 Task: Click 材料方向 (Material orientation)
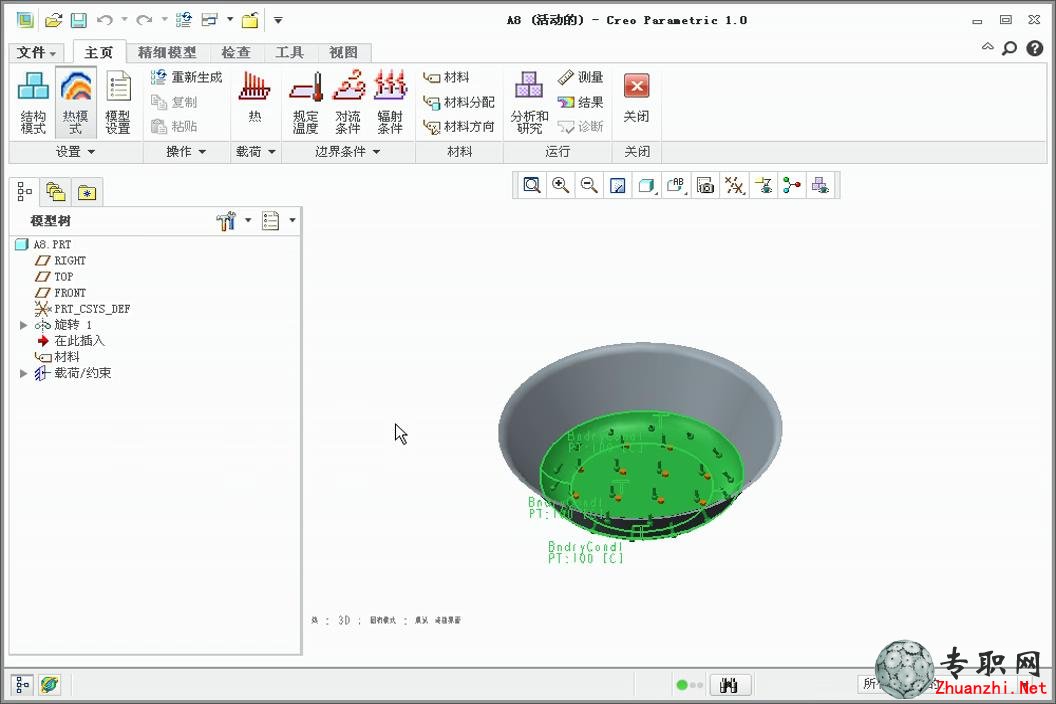pyautogui.click(x=459, y=127)
